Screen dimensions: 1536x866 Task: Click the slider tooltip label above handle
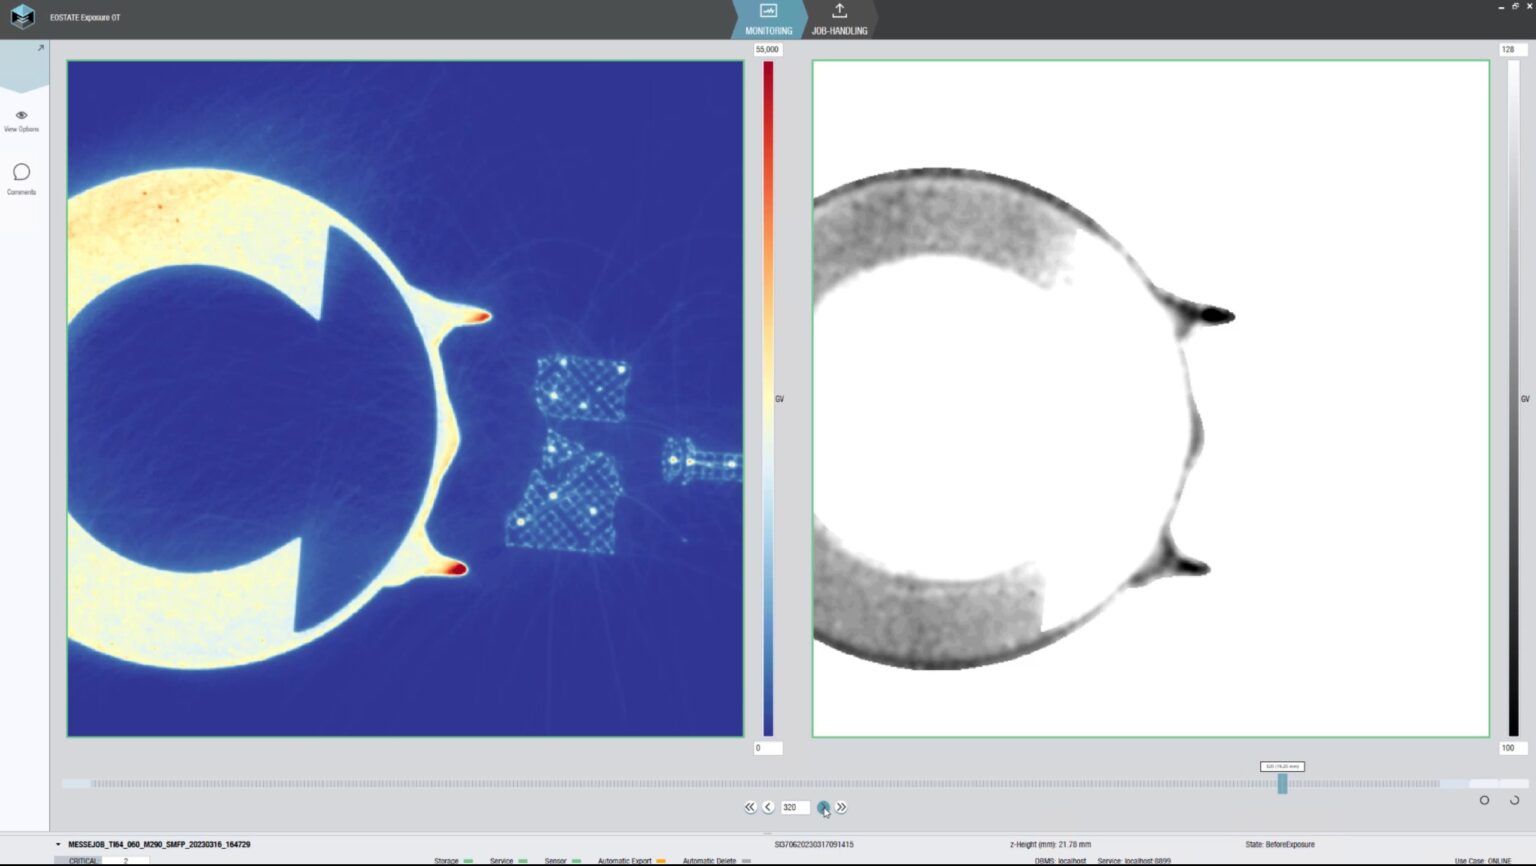tap(1282, 767)
